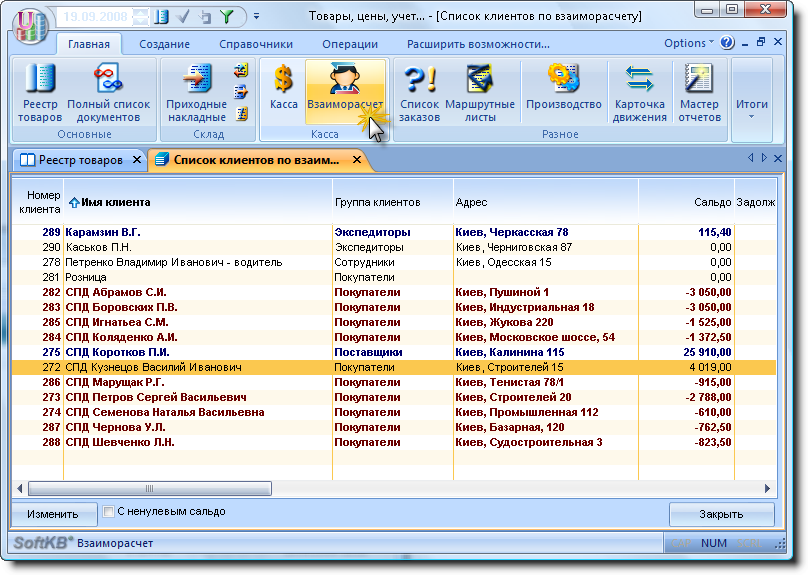Select Петренко Владимир Иванович - водитель
This screenshot has height=575, width=808.
394,262
